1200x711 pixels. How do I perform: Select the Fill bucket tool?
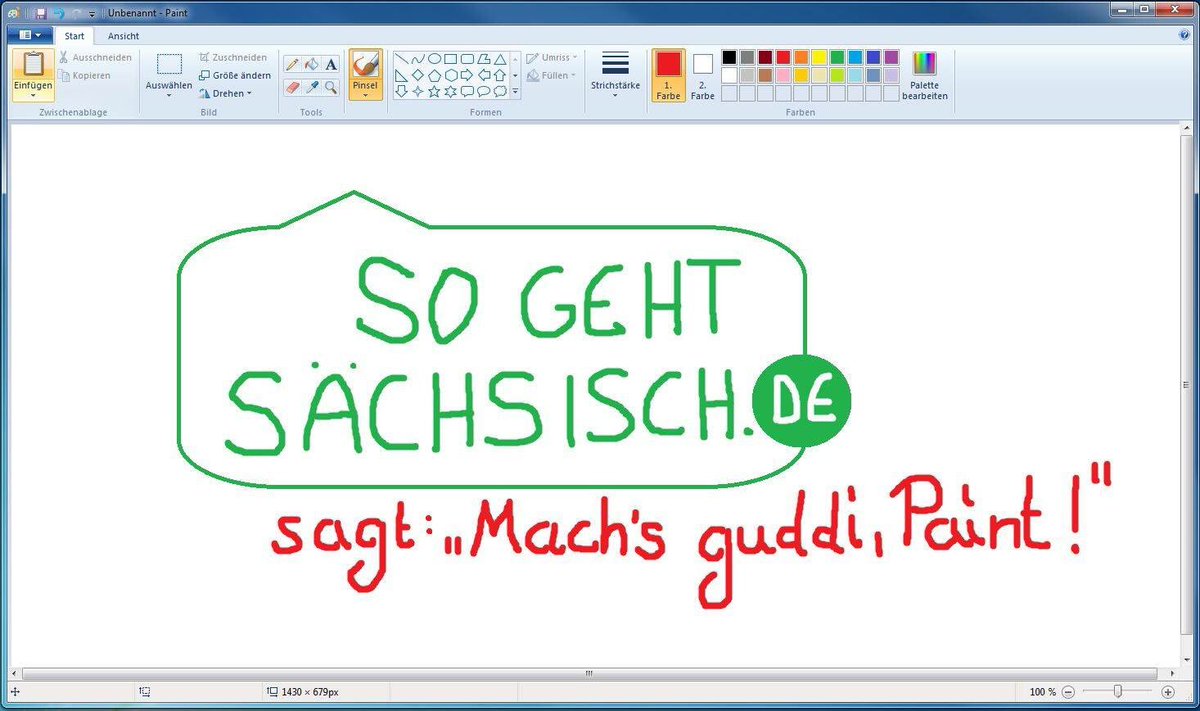[312, 64]
